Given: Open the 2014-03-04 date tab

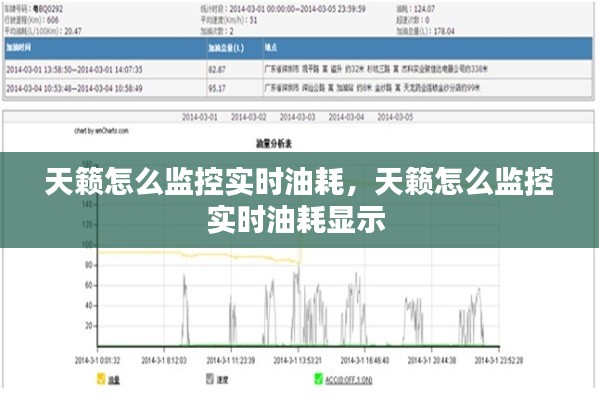Looking at the screenshot, I should coord(346,117).
